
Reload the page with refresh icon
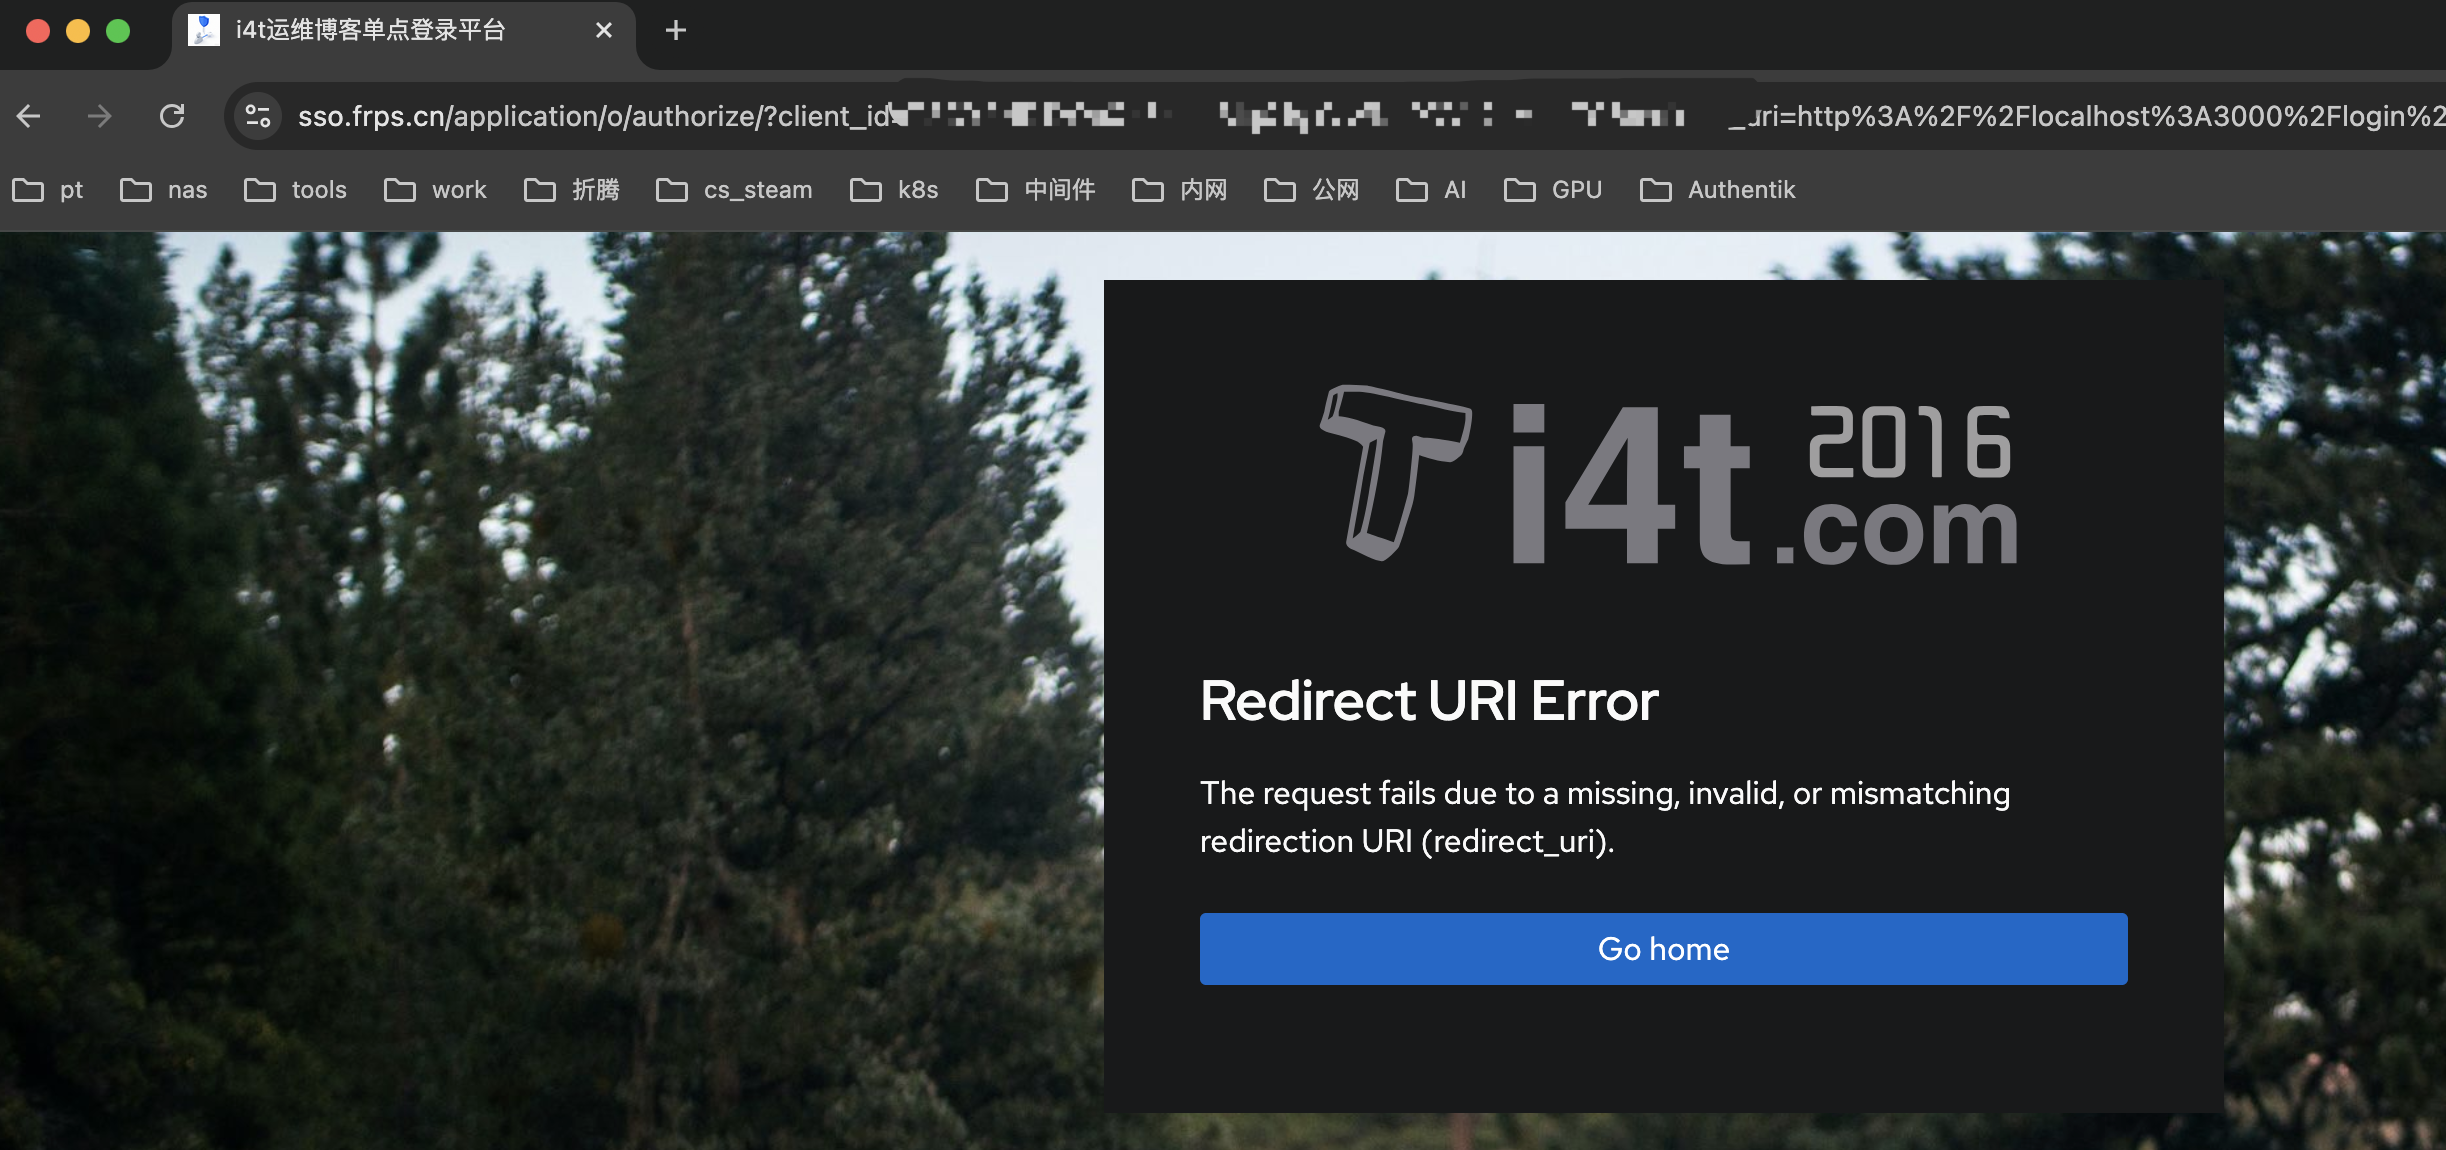[172, 116]
